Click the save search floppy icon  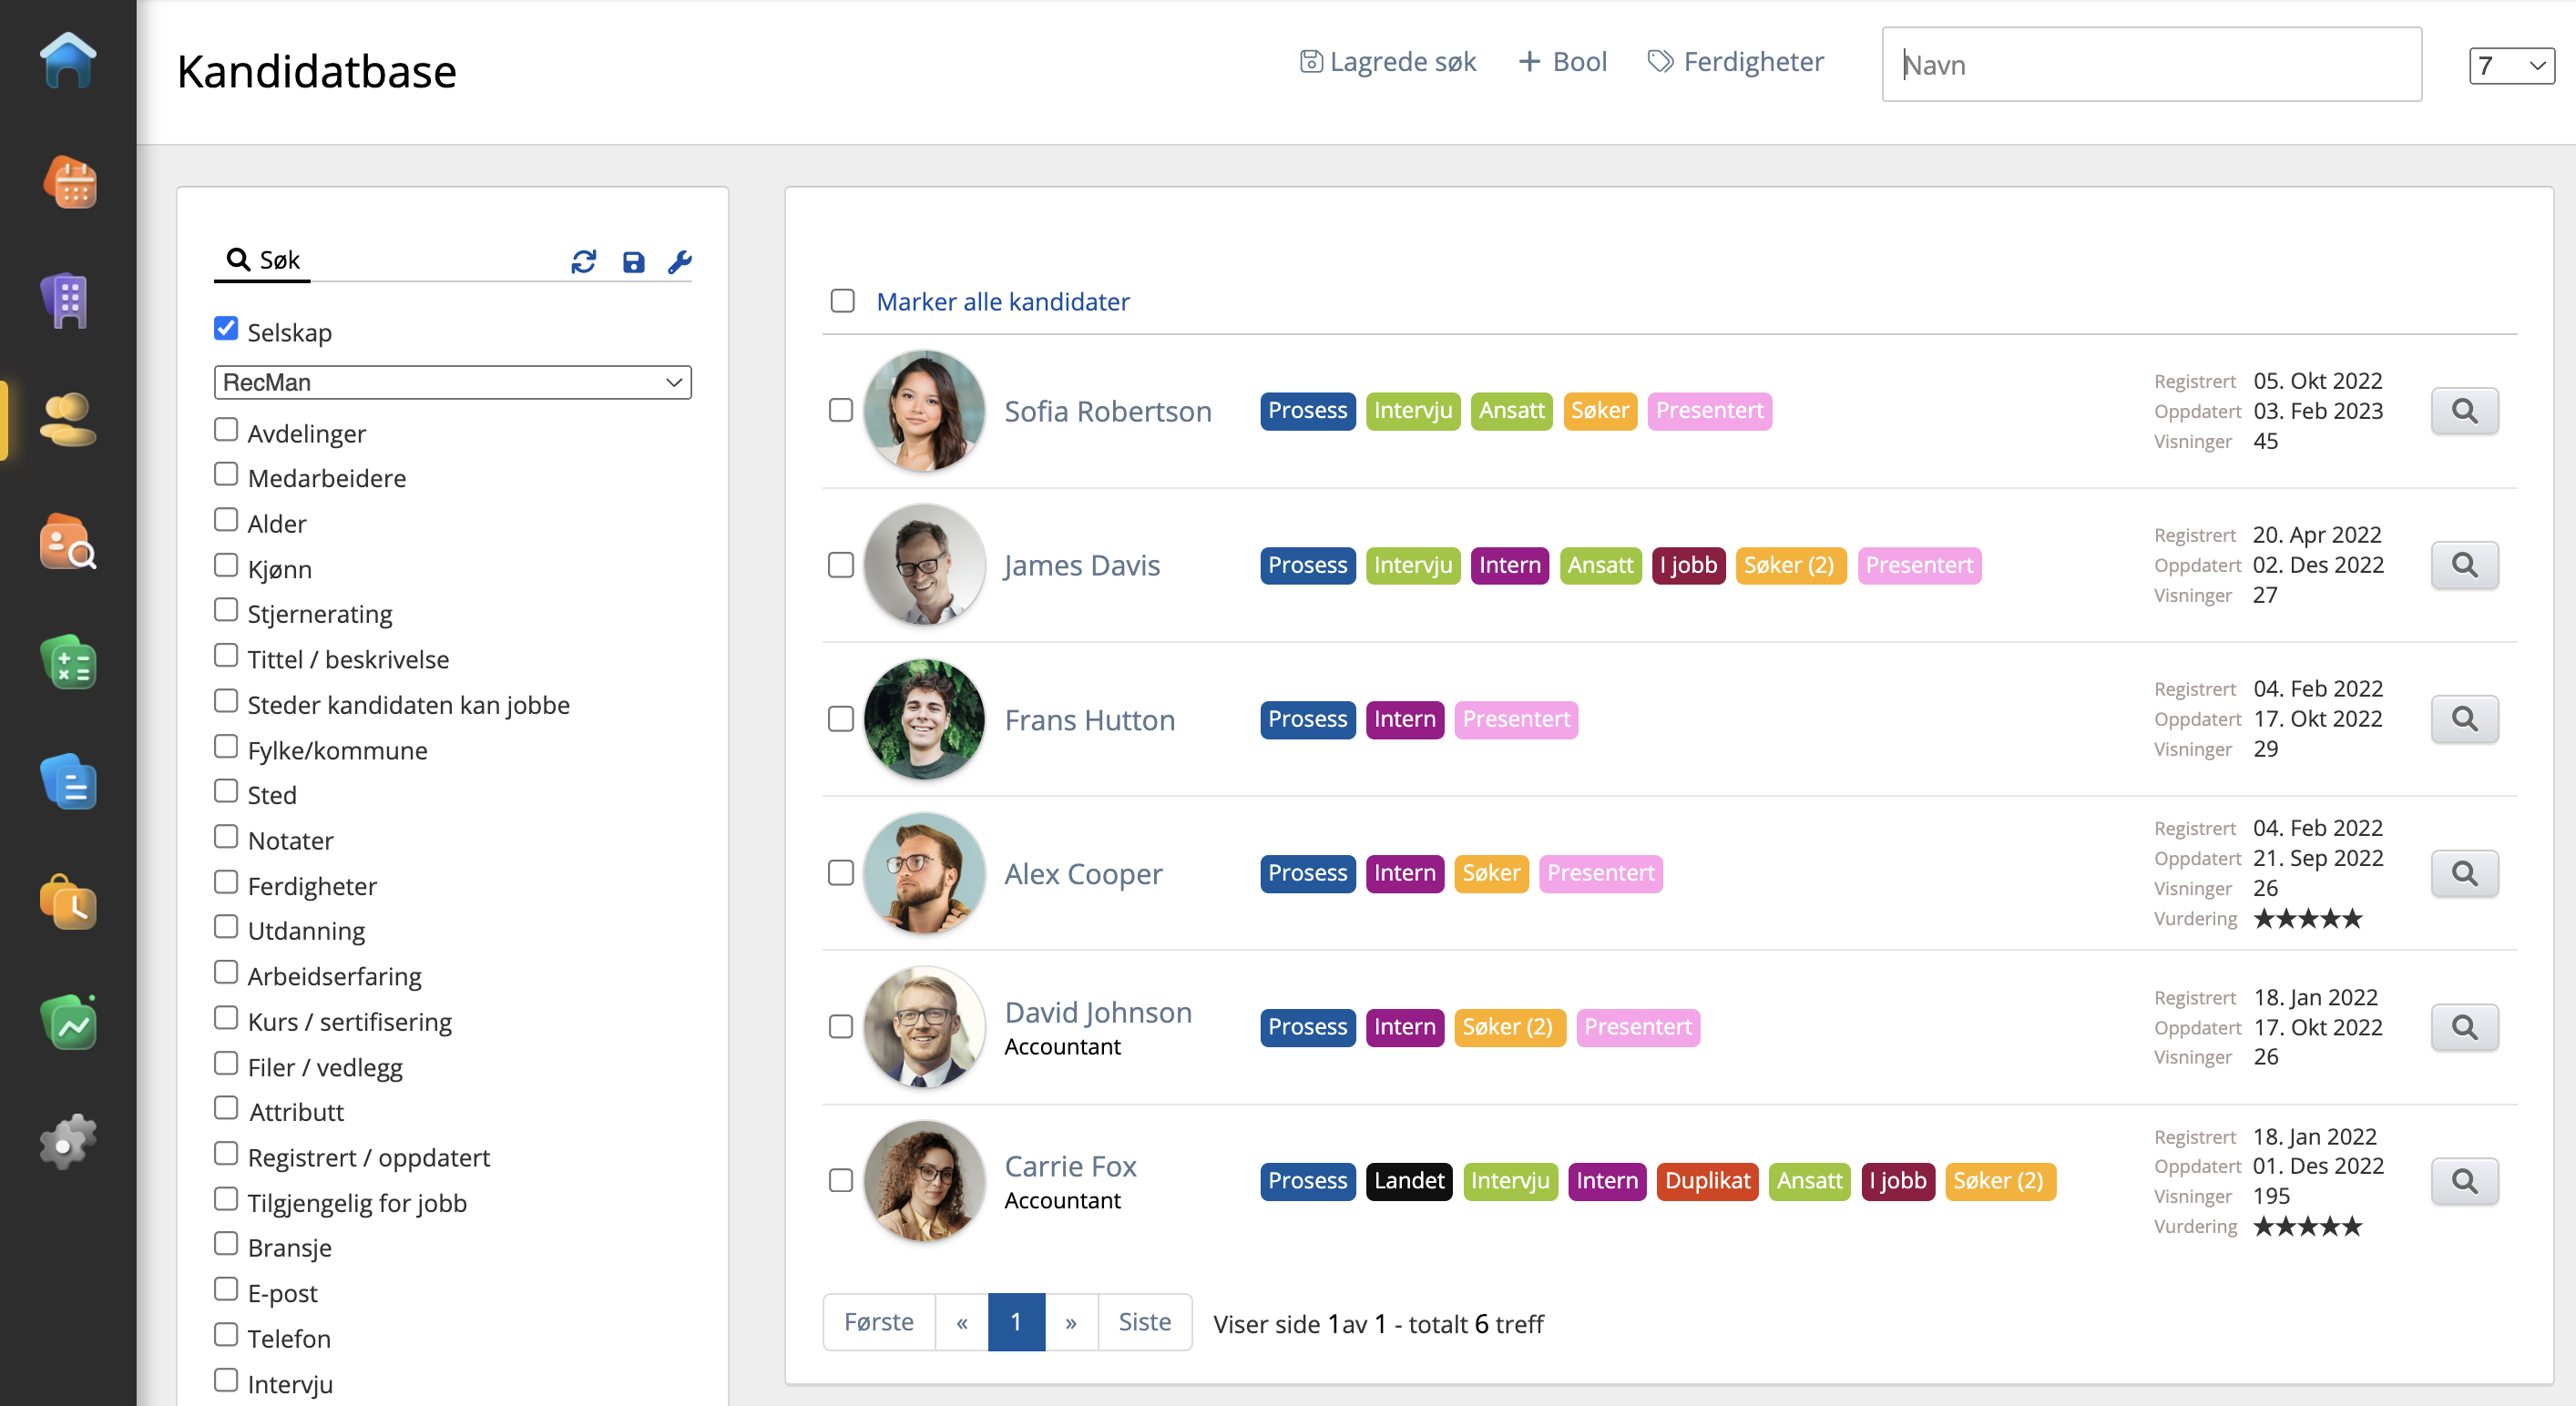coord(633,262)
